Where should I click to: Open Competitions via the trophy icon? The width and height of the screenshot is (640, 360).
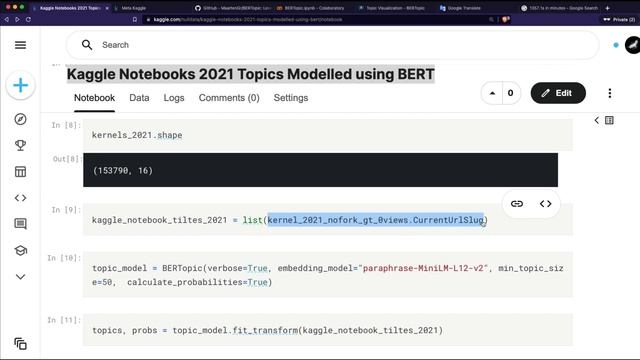[20, 145]
